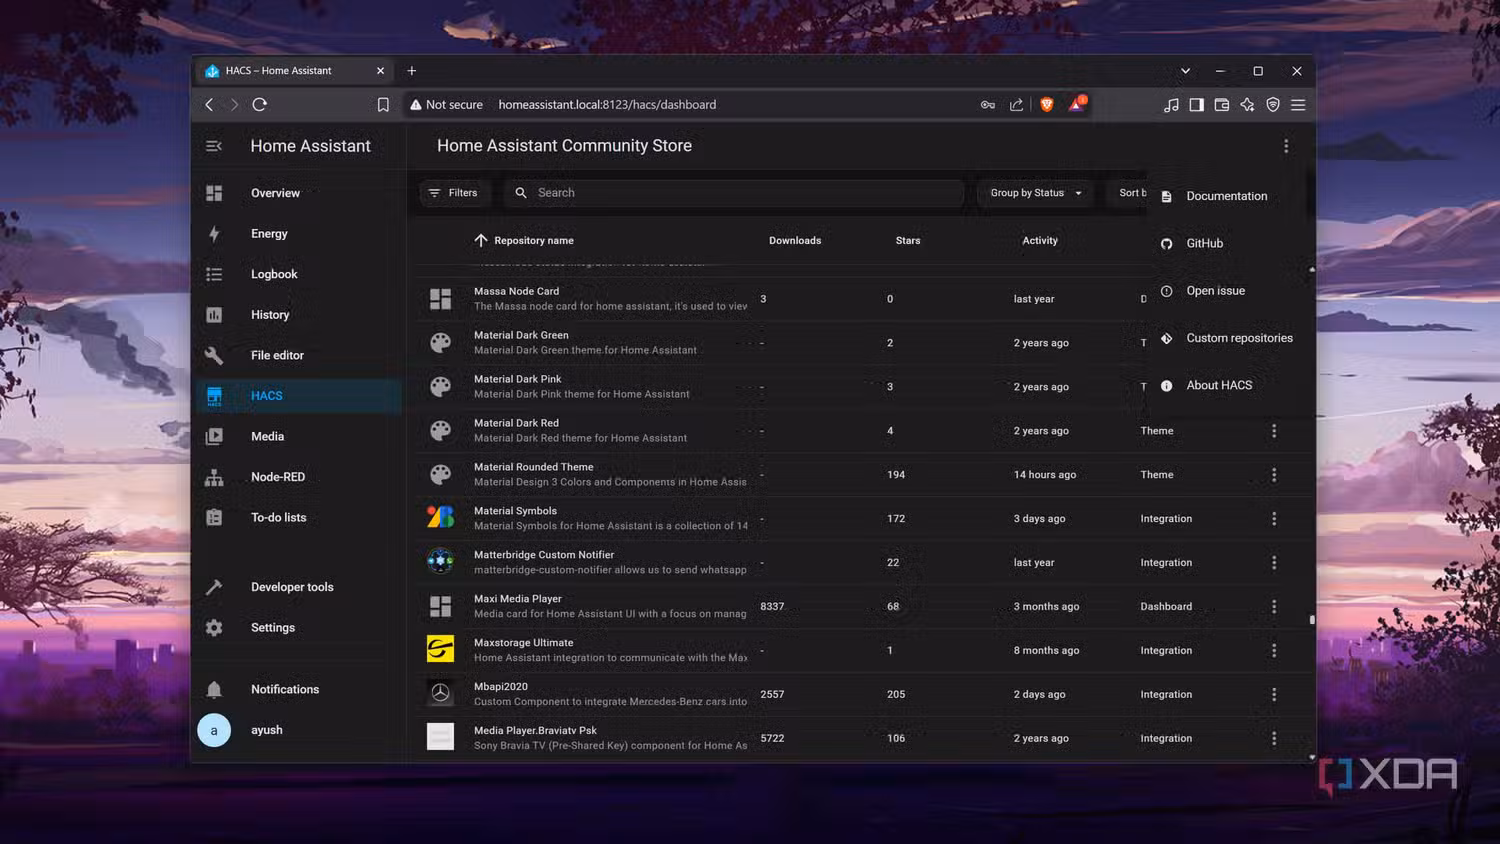The width and height of the screenshot is (1500, 844).
Task: Click the Node-RED sidebar icon
Action: coord(214,477)
